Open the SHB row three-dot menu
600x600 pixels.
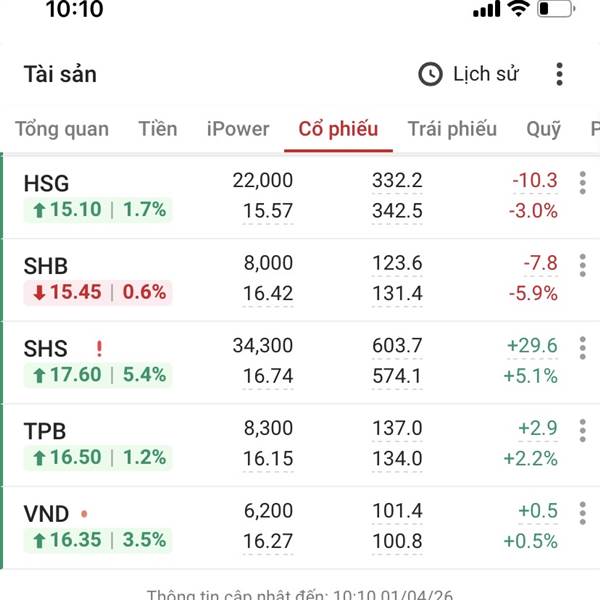(x=582, y=265)
